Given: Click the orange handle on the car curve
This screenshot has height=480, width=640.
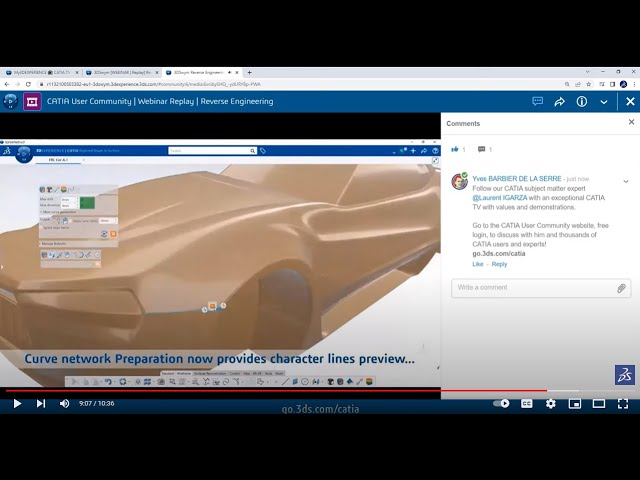Looking at the screenshot, I should point(212,306).
